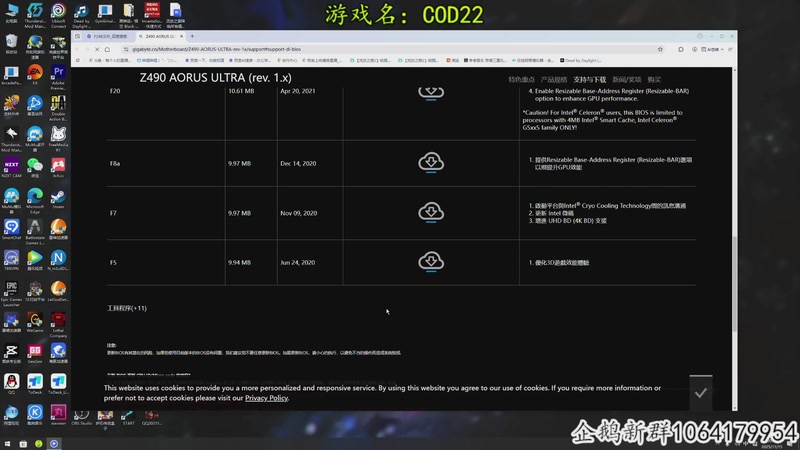800x450 pixels.
Task: Open the Epic Games Launcher desktop icon
Action: click(11, 293)
